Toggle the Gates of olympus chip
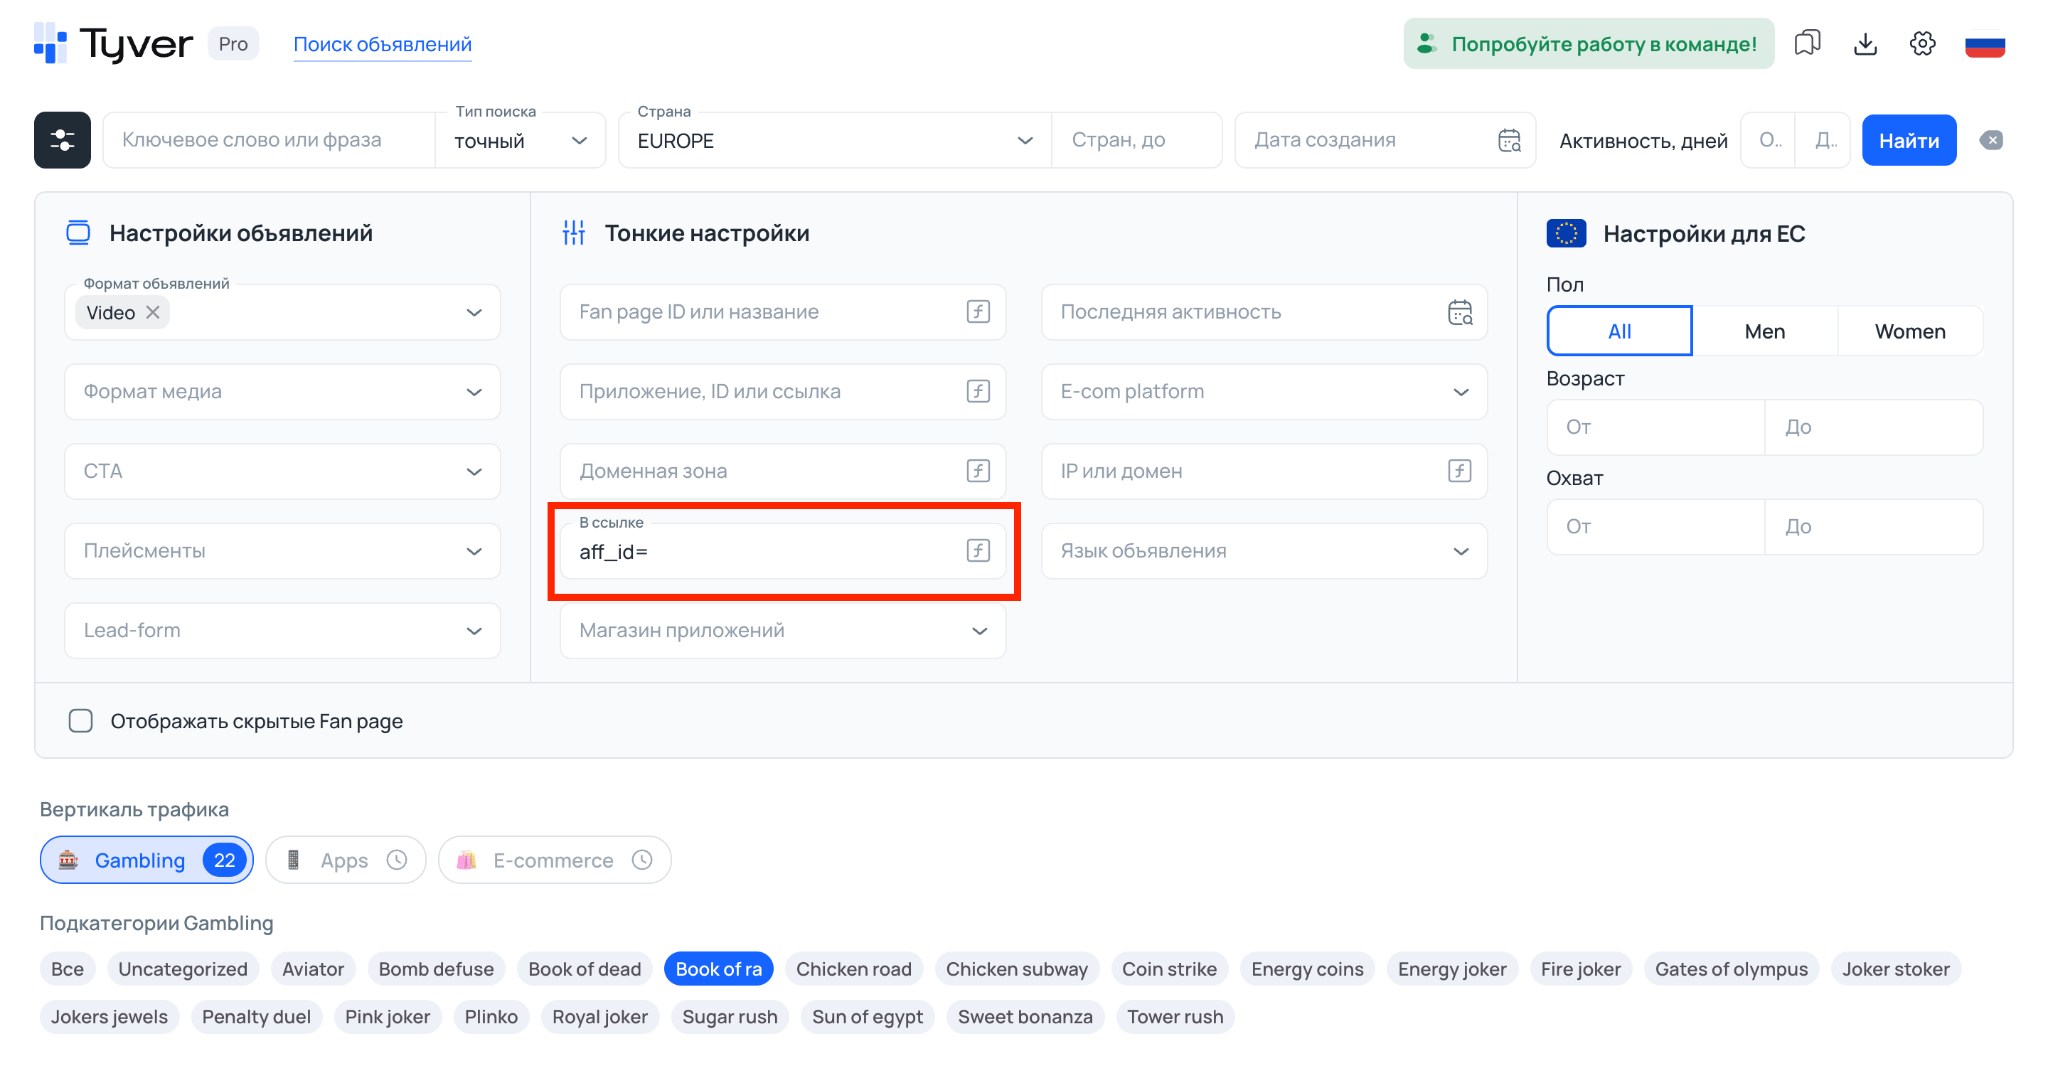The image size is (2048, 1065). pyautogui.click(x=1731, y=969)
